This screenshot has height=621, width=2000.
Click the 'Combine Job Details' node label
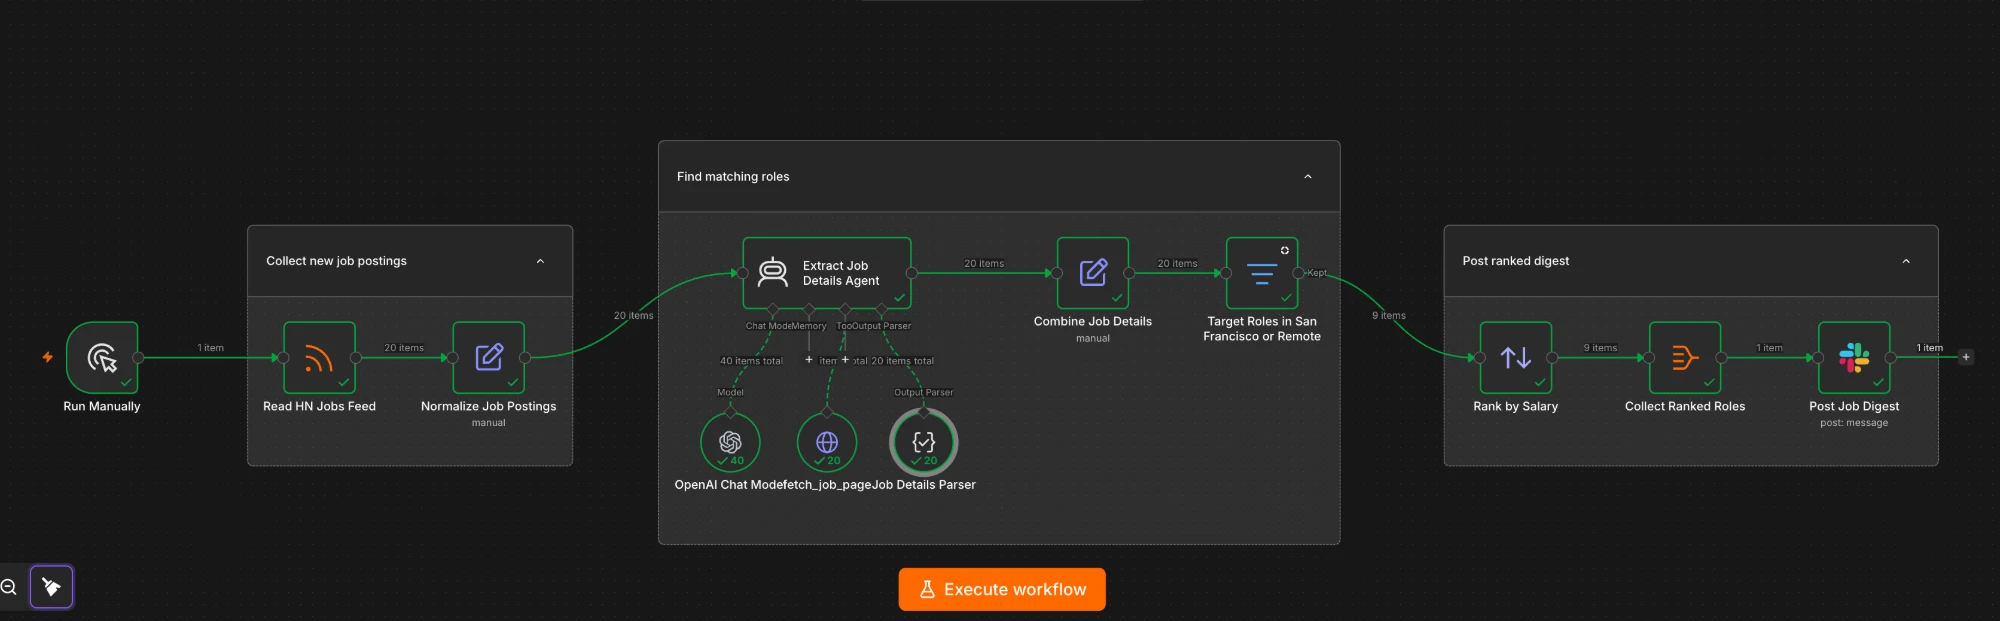coord(1093,322)
